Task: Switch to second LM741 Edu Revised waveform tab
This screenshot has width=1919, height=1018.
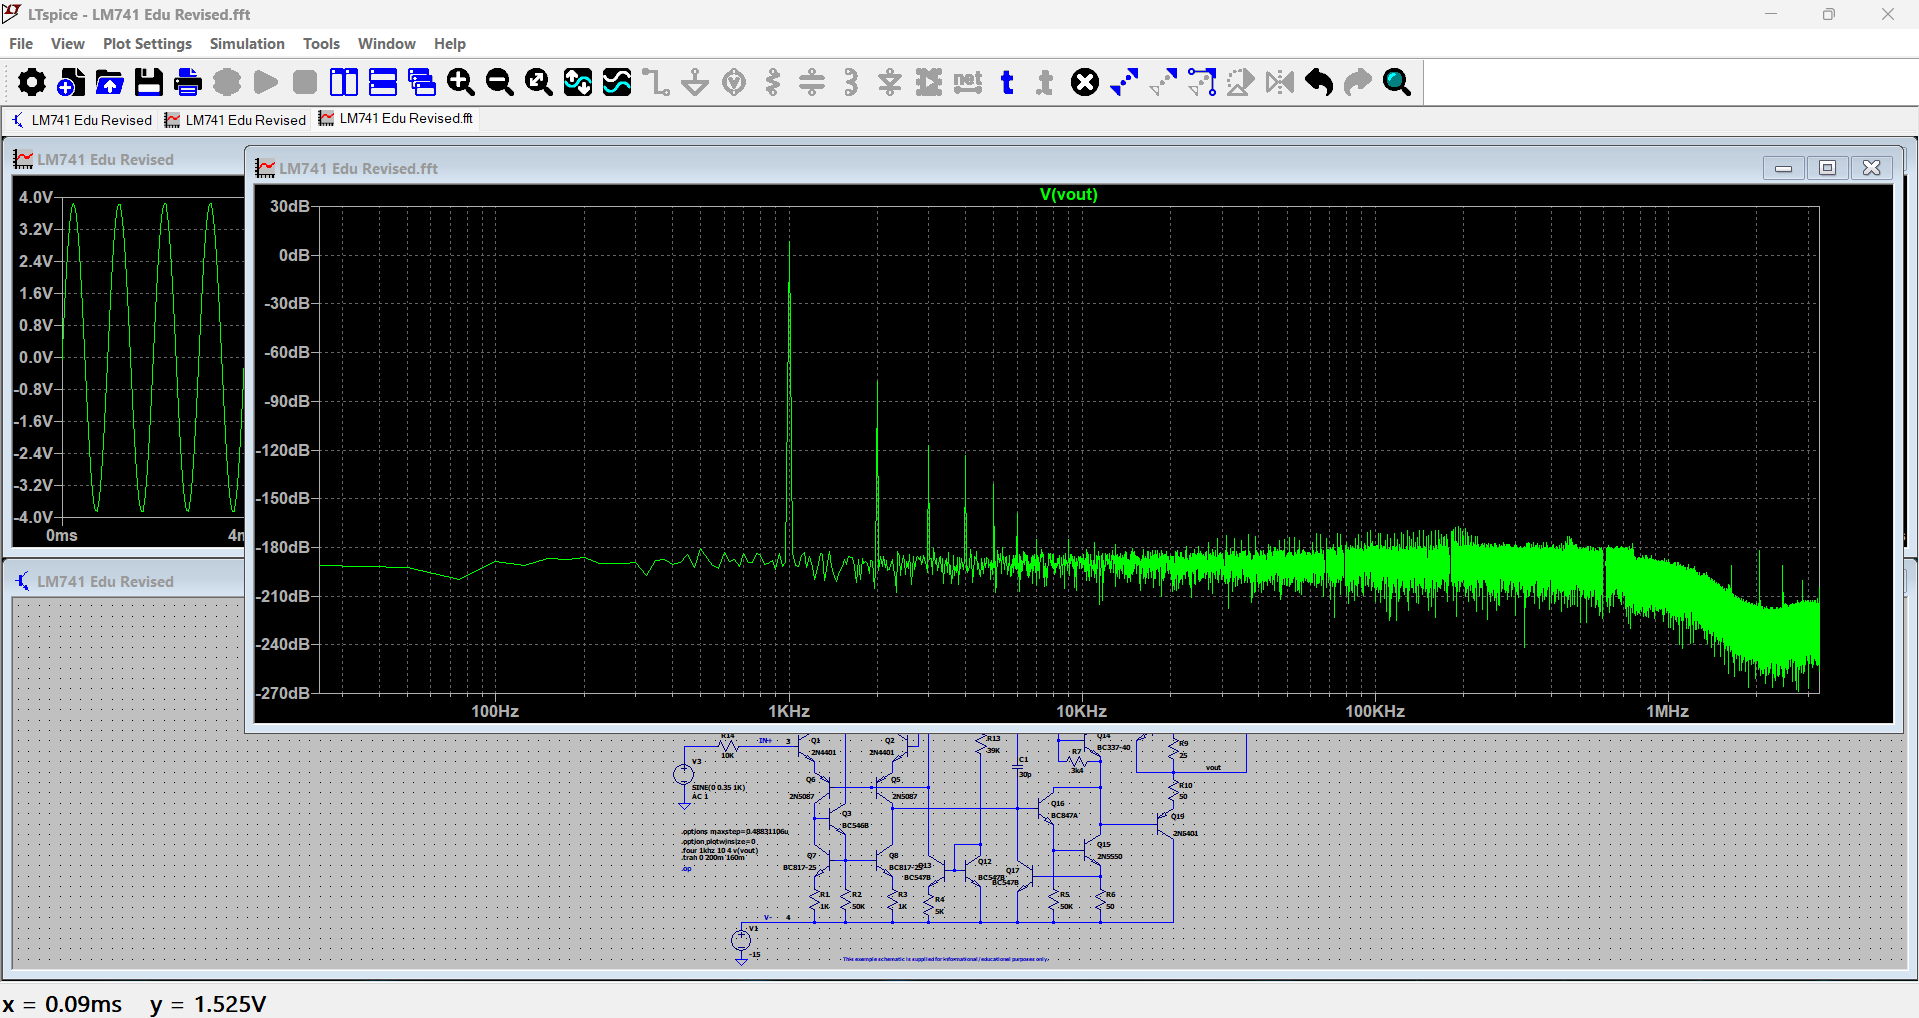Action: click(x=236, y=120)
